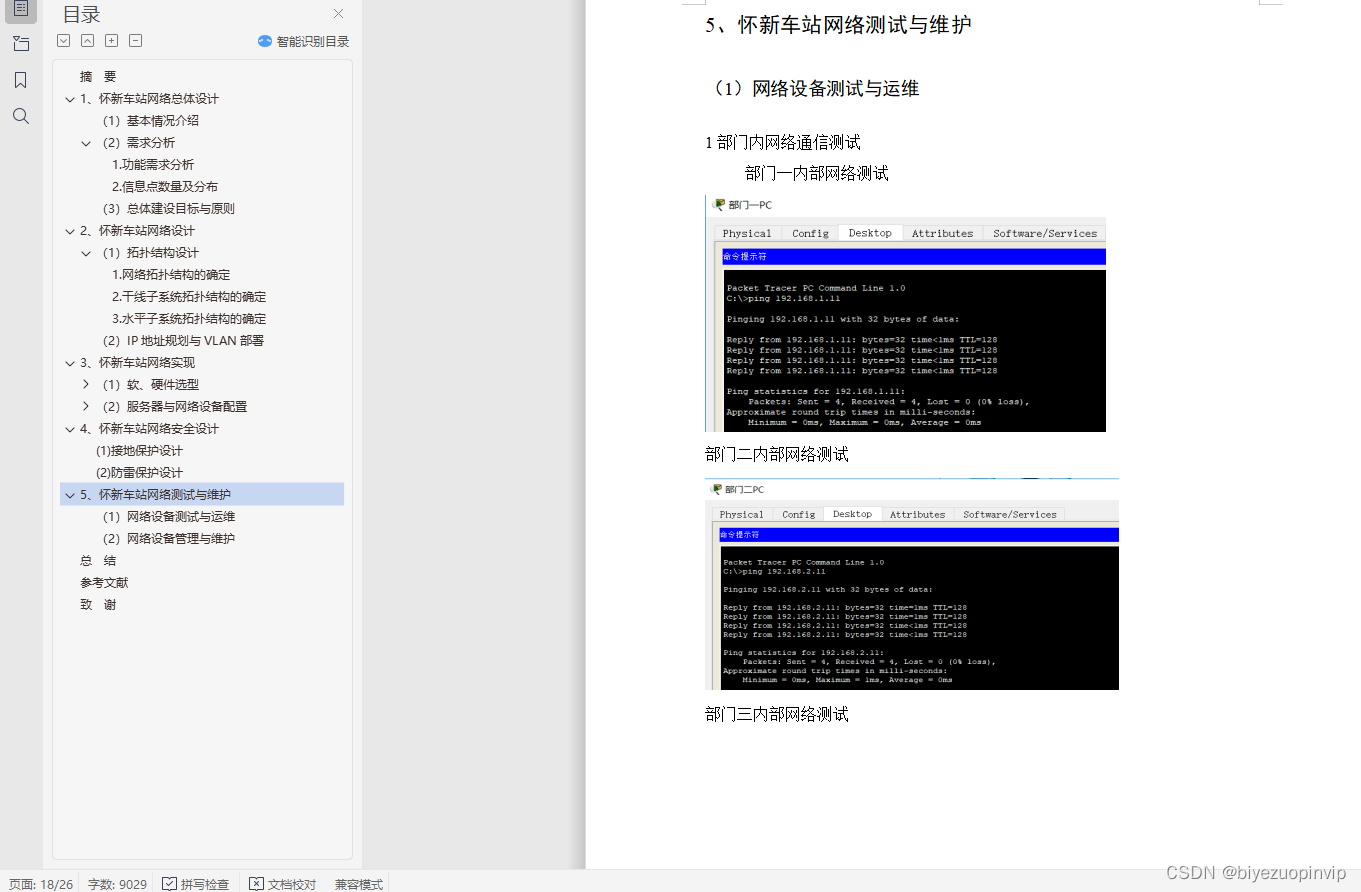Jump to 1、怀新车站网络总体设计 heading
1361x892 pixels.
(x=149, y=99)
